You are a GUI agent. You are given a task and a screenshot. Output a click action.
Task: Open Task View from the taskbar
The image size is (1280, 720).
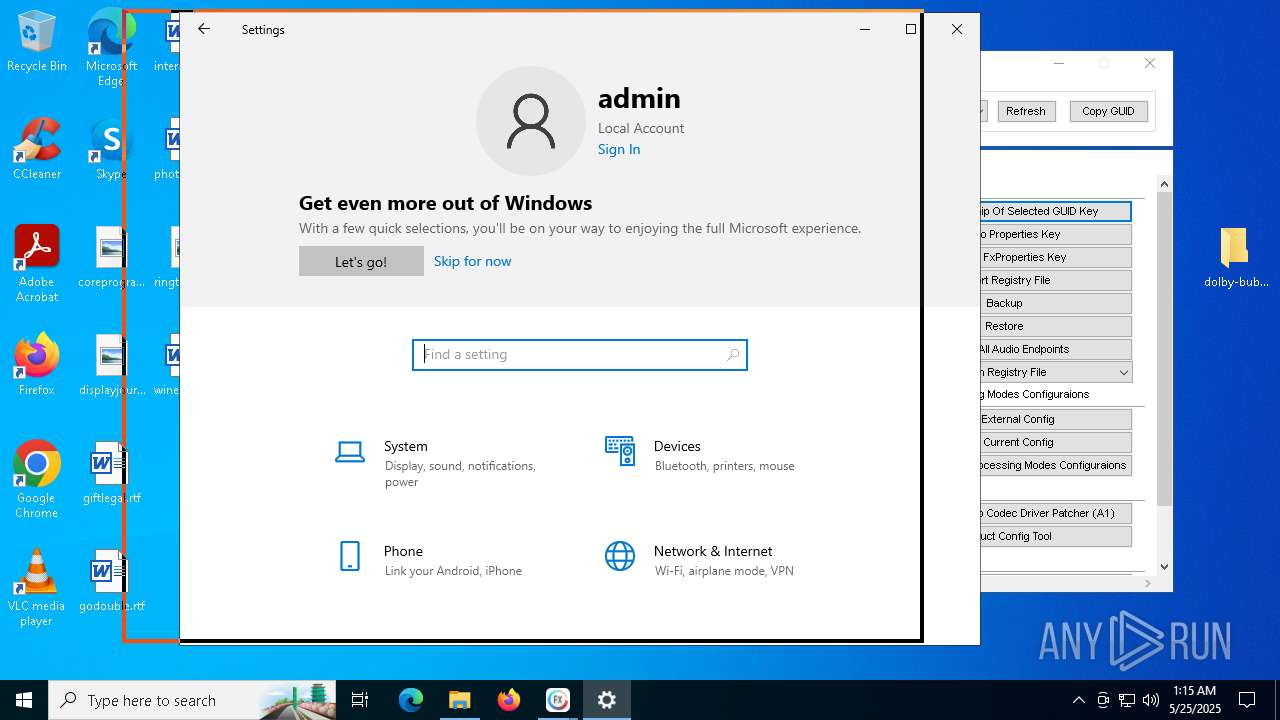click(x=360, y=700)
